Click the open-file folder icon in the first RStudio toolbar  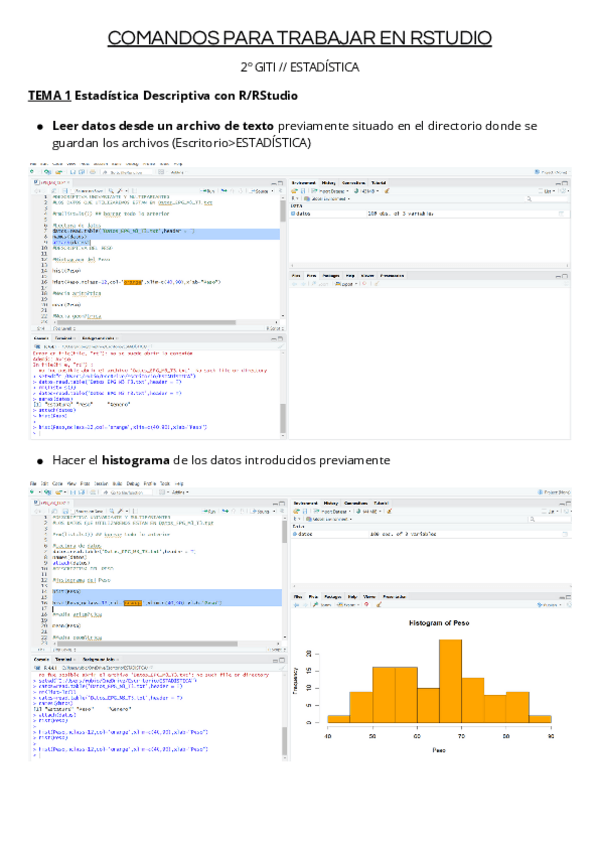[57, 171]
